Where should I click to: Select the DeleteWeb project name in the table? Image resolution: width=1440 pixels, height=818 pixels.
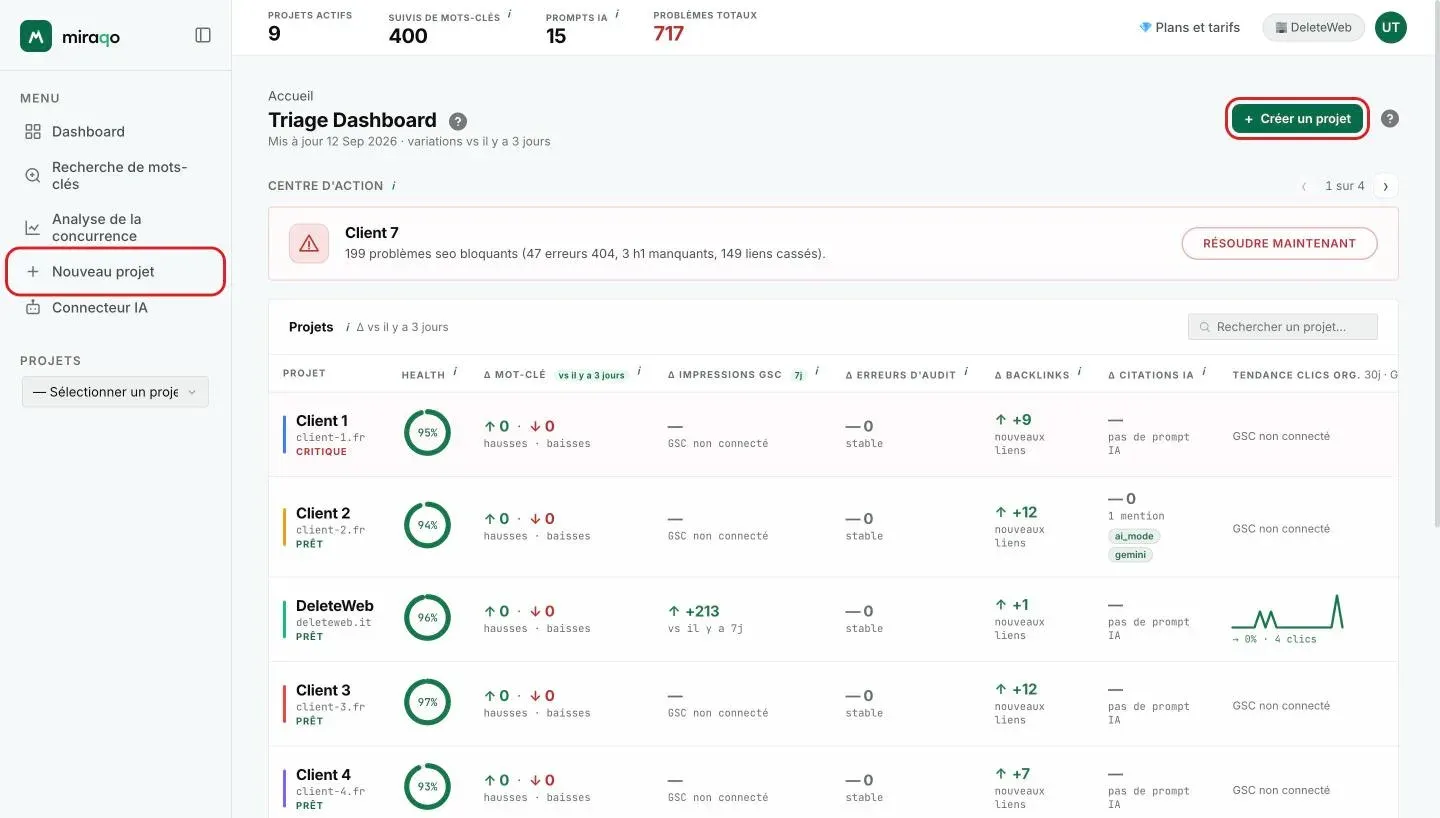click(335, 606)
